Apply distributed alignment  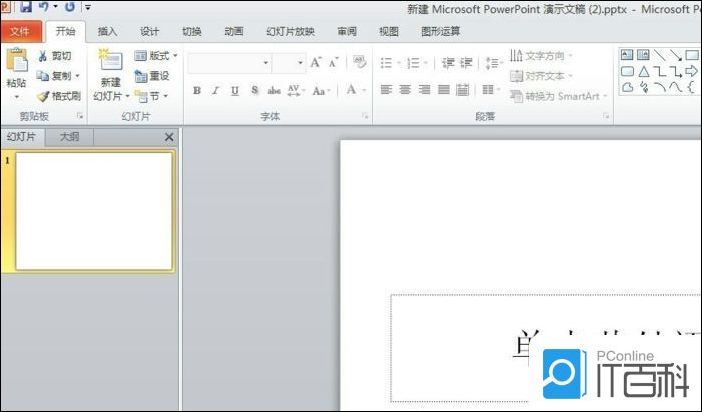462,90
